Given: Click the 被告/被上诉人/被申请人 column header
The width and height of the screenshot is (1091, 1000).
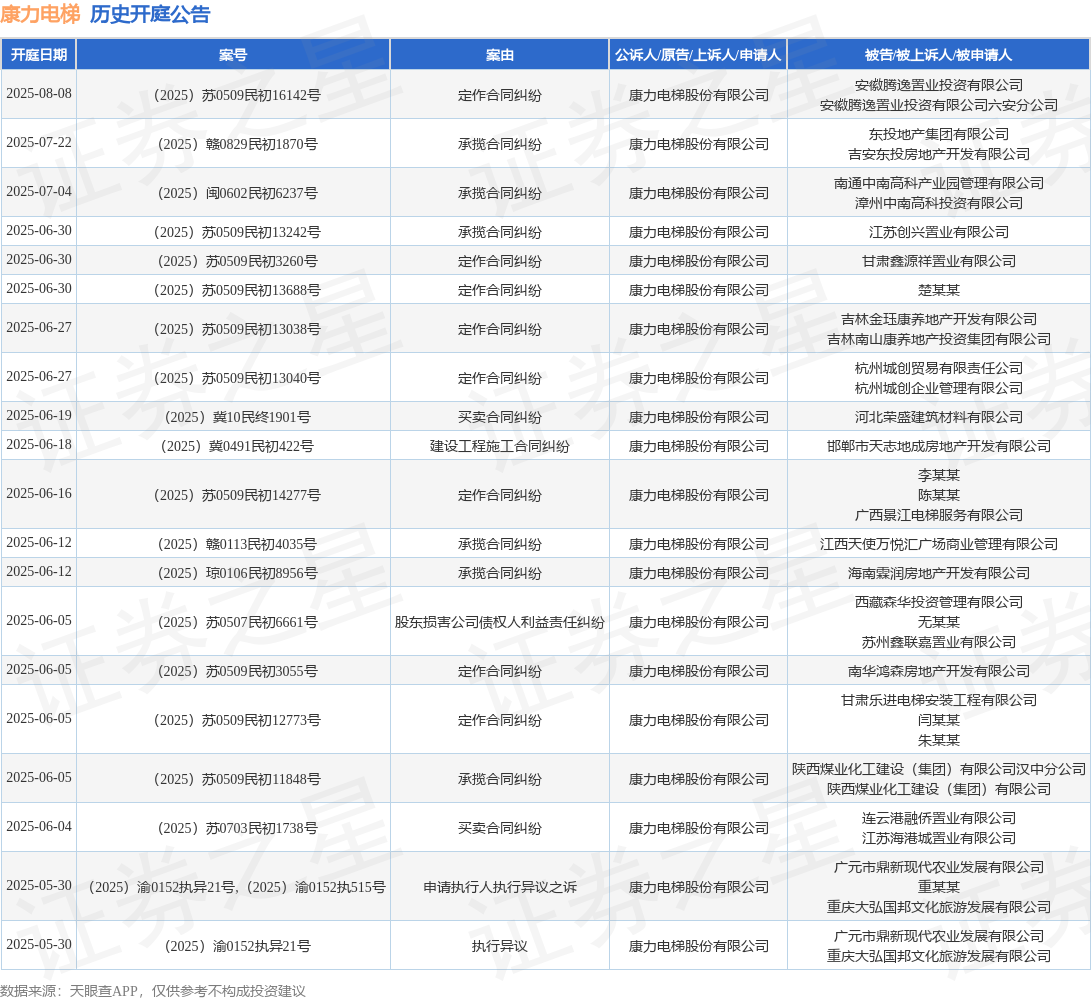Looking at the screenshot, I should click(x=939, y=55).
